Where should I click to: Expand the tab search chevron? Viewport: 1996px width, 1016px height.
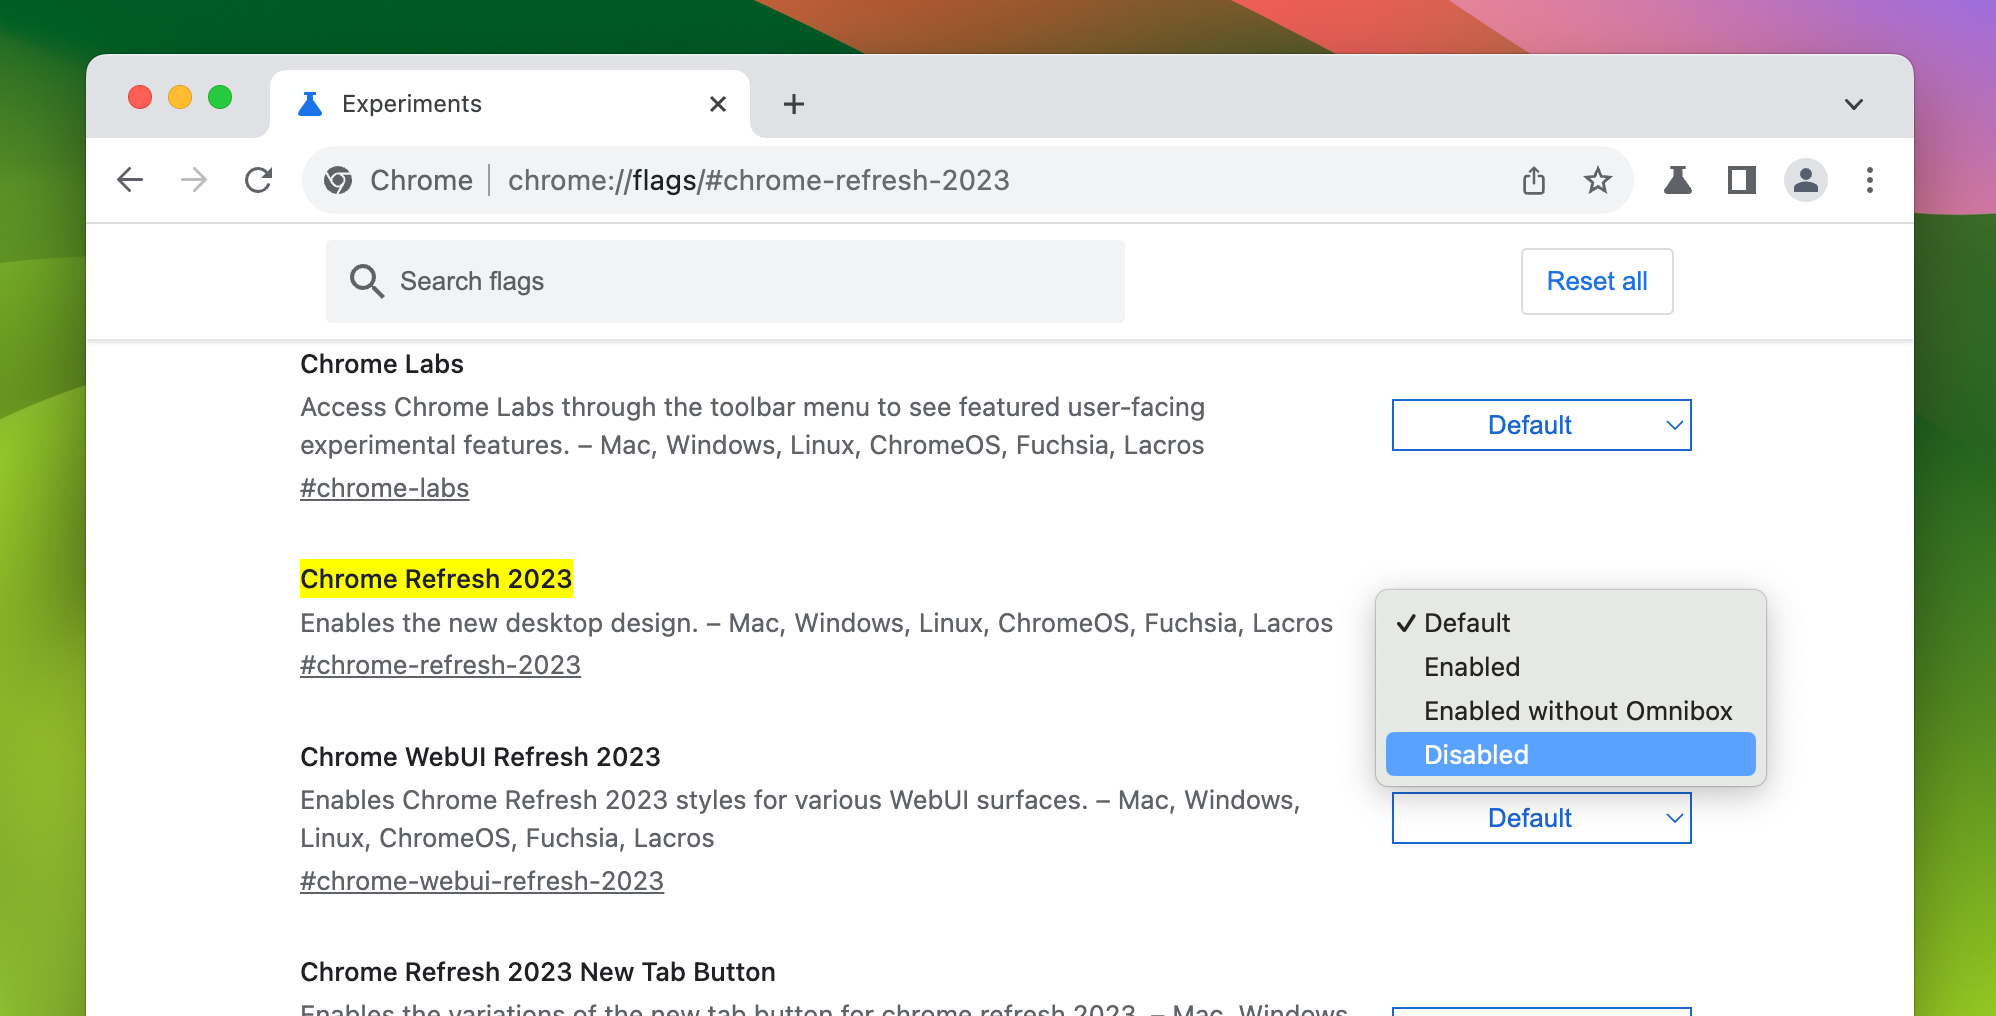coord(1853,104)
